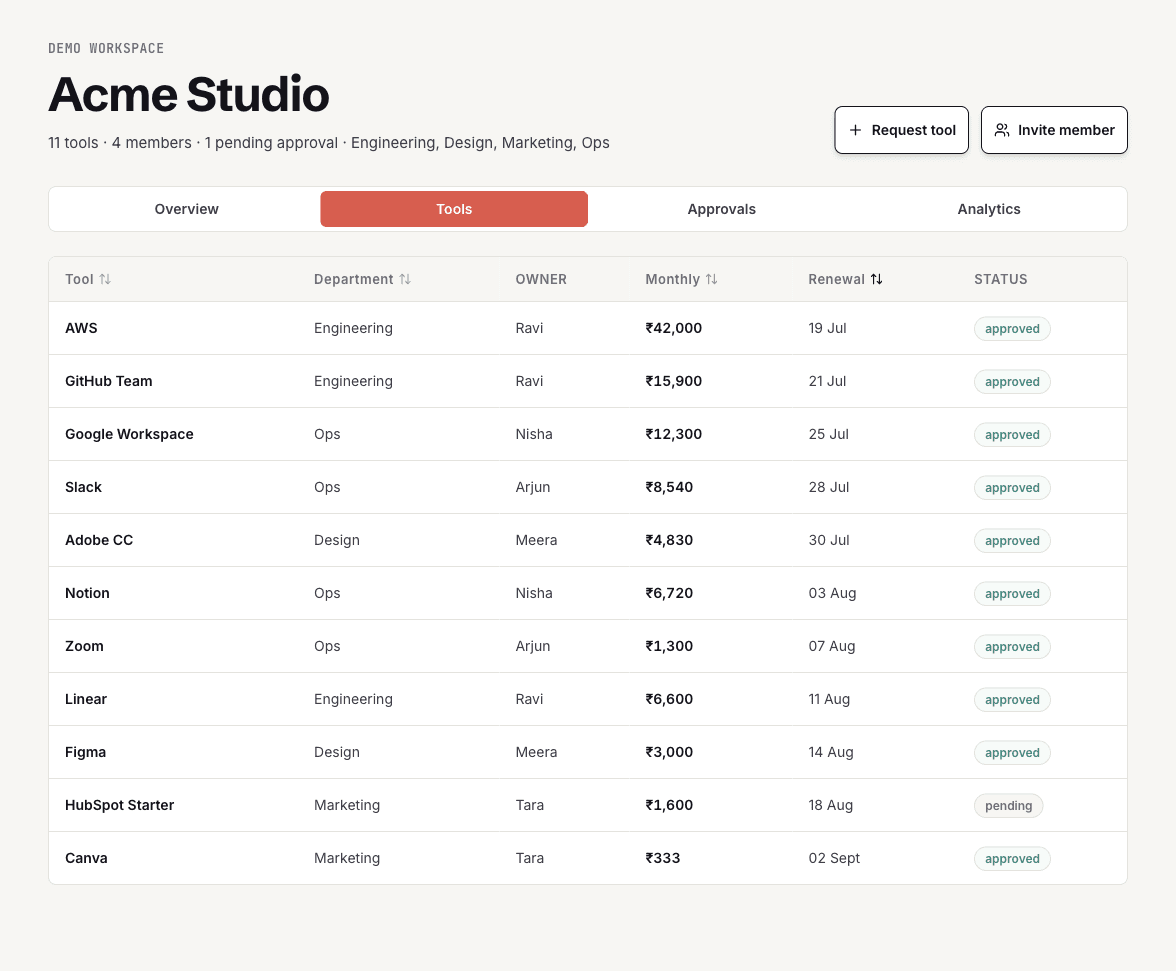Open the Approvals tab

tap(722, 209)
